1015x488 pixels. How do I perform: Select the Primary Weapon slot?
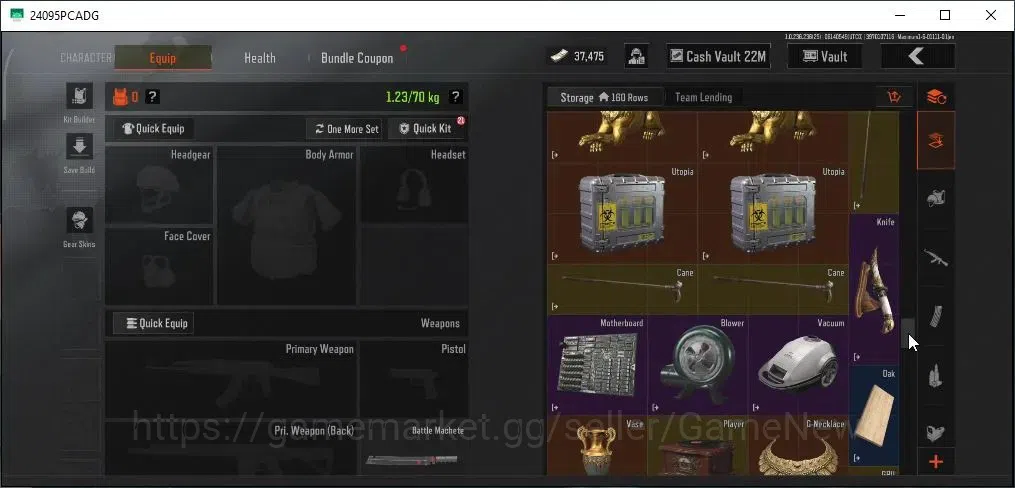point(231,379)
